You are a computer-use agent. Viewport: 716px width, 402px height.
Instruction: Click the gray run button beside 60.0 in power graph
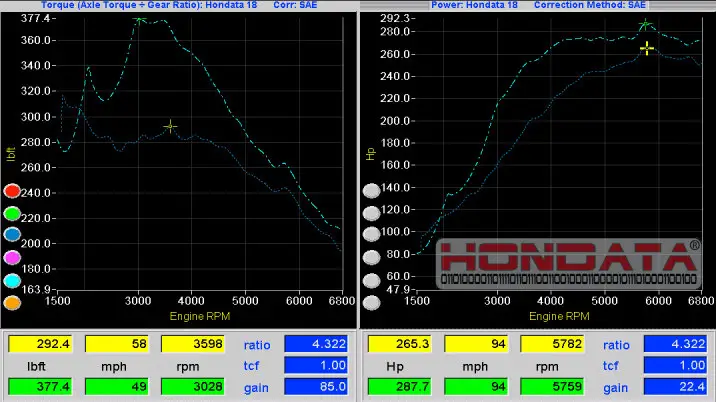pos(371,281)
